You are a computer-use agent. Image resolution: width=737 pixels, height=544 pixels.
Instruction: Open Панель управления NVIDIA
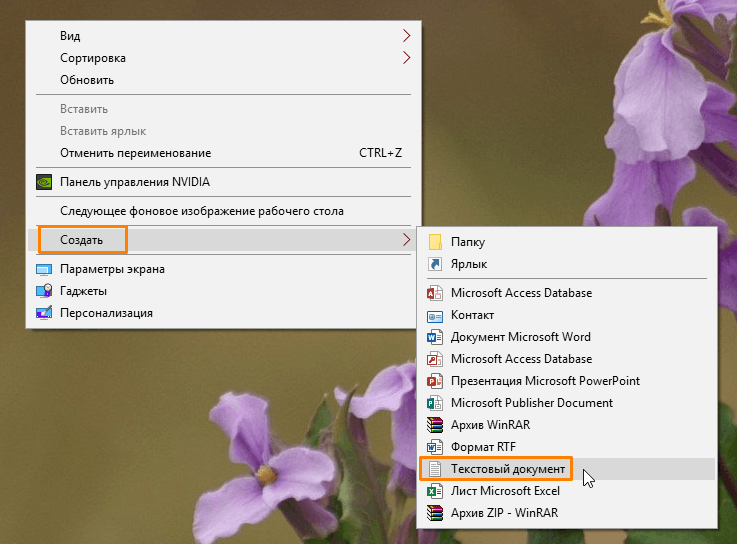tap(224, 182)
